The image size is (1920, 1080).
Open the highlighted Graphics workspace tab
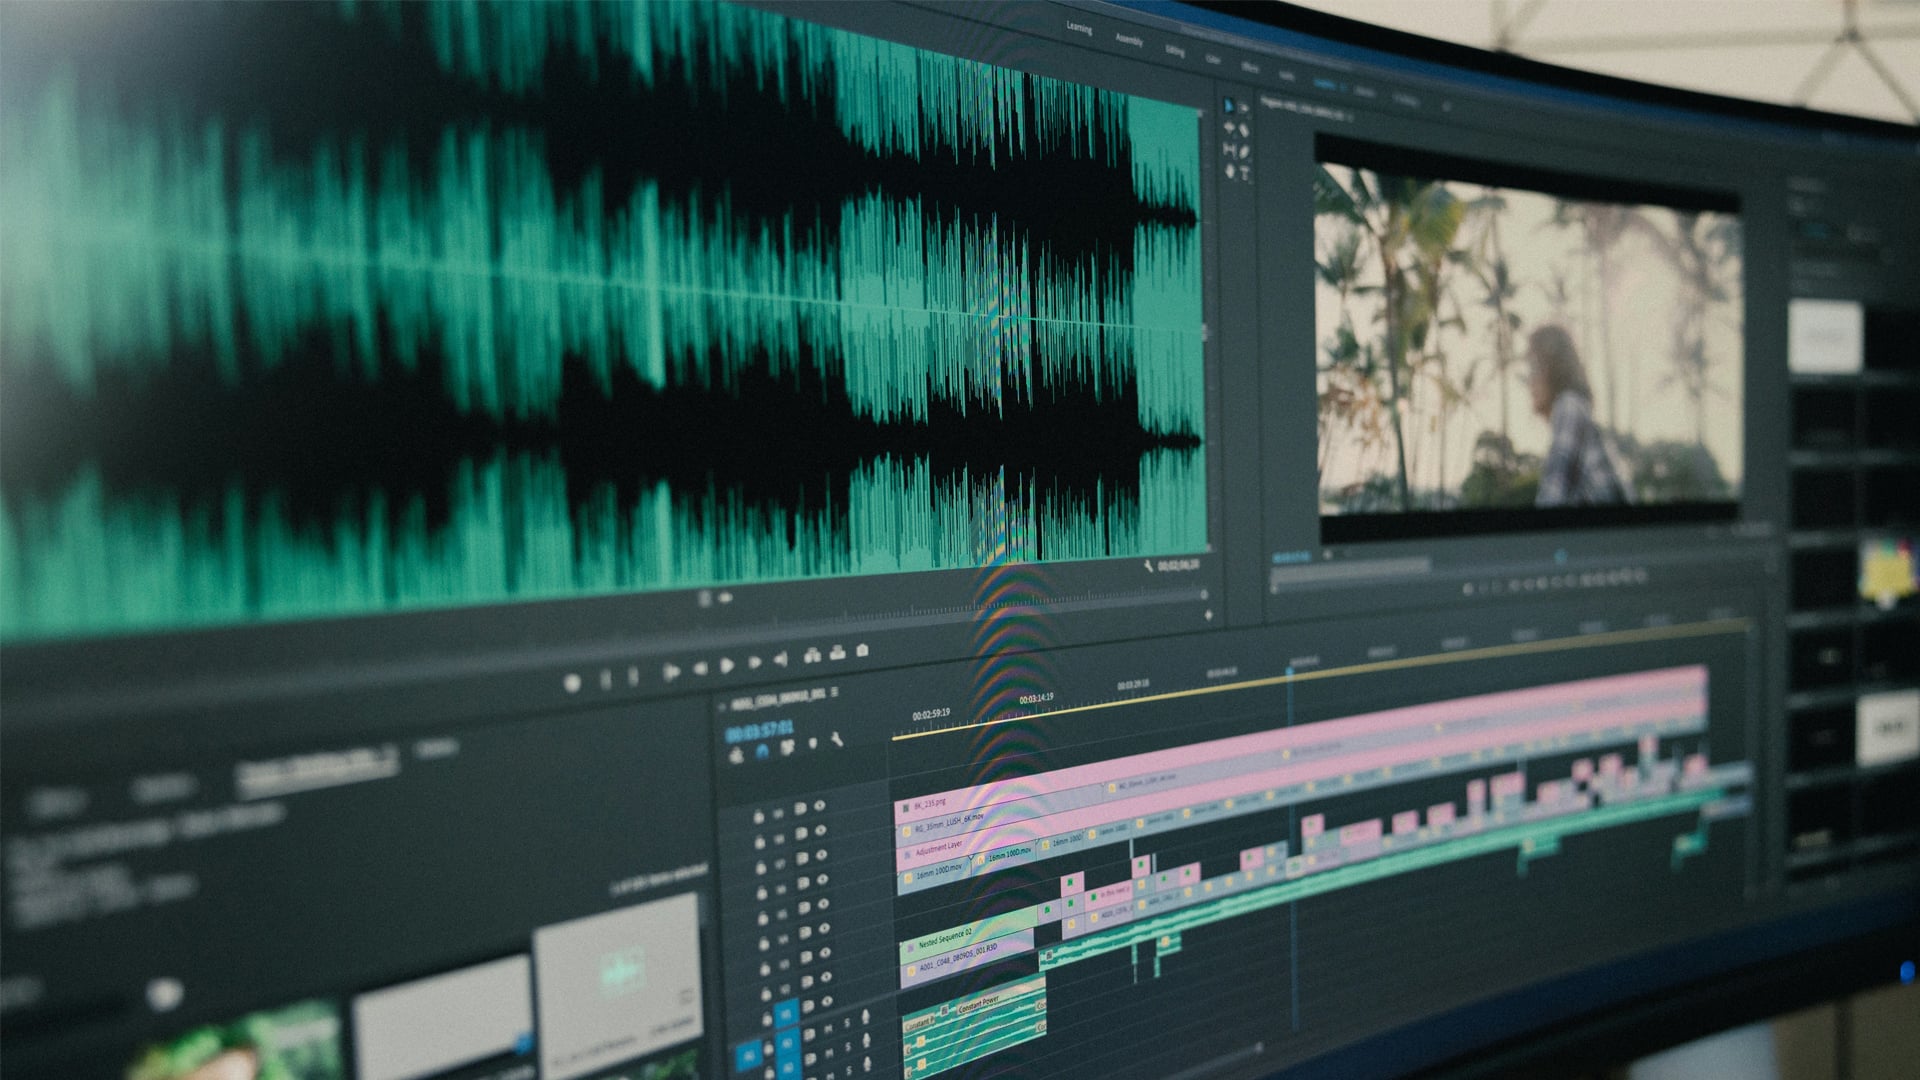coord(1325,84)
